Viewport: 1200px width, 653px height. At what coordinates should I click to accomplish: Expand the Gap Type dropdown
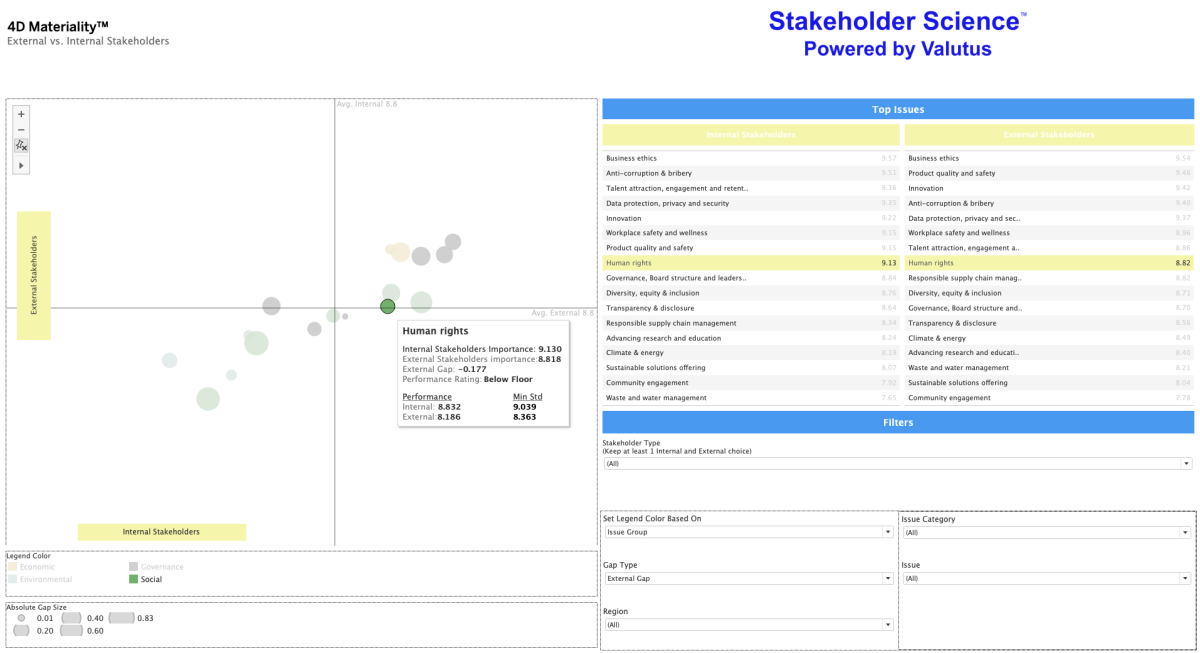pyautogui.click(x=747, y=579)
